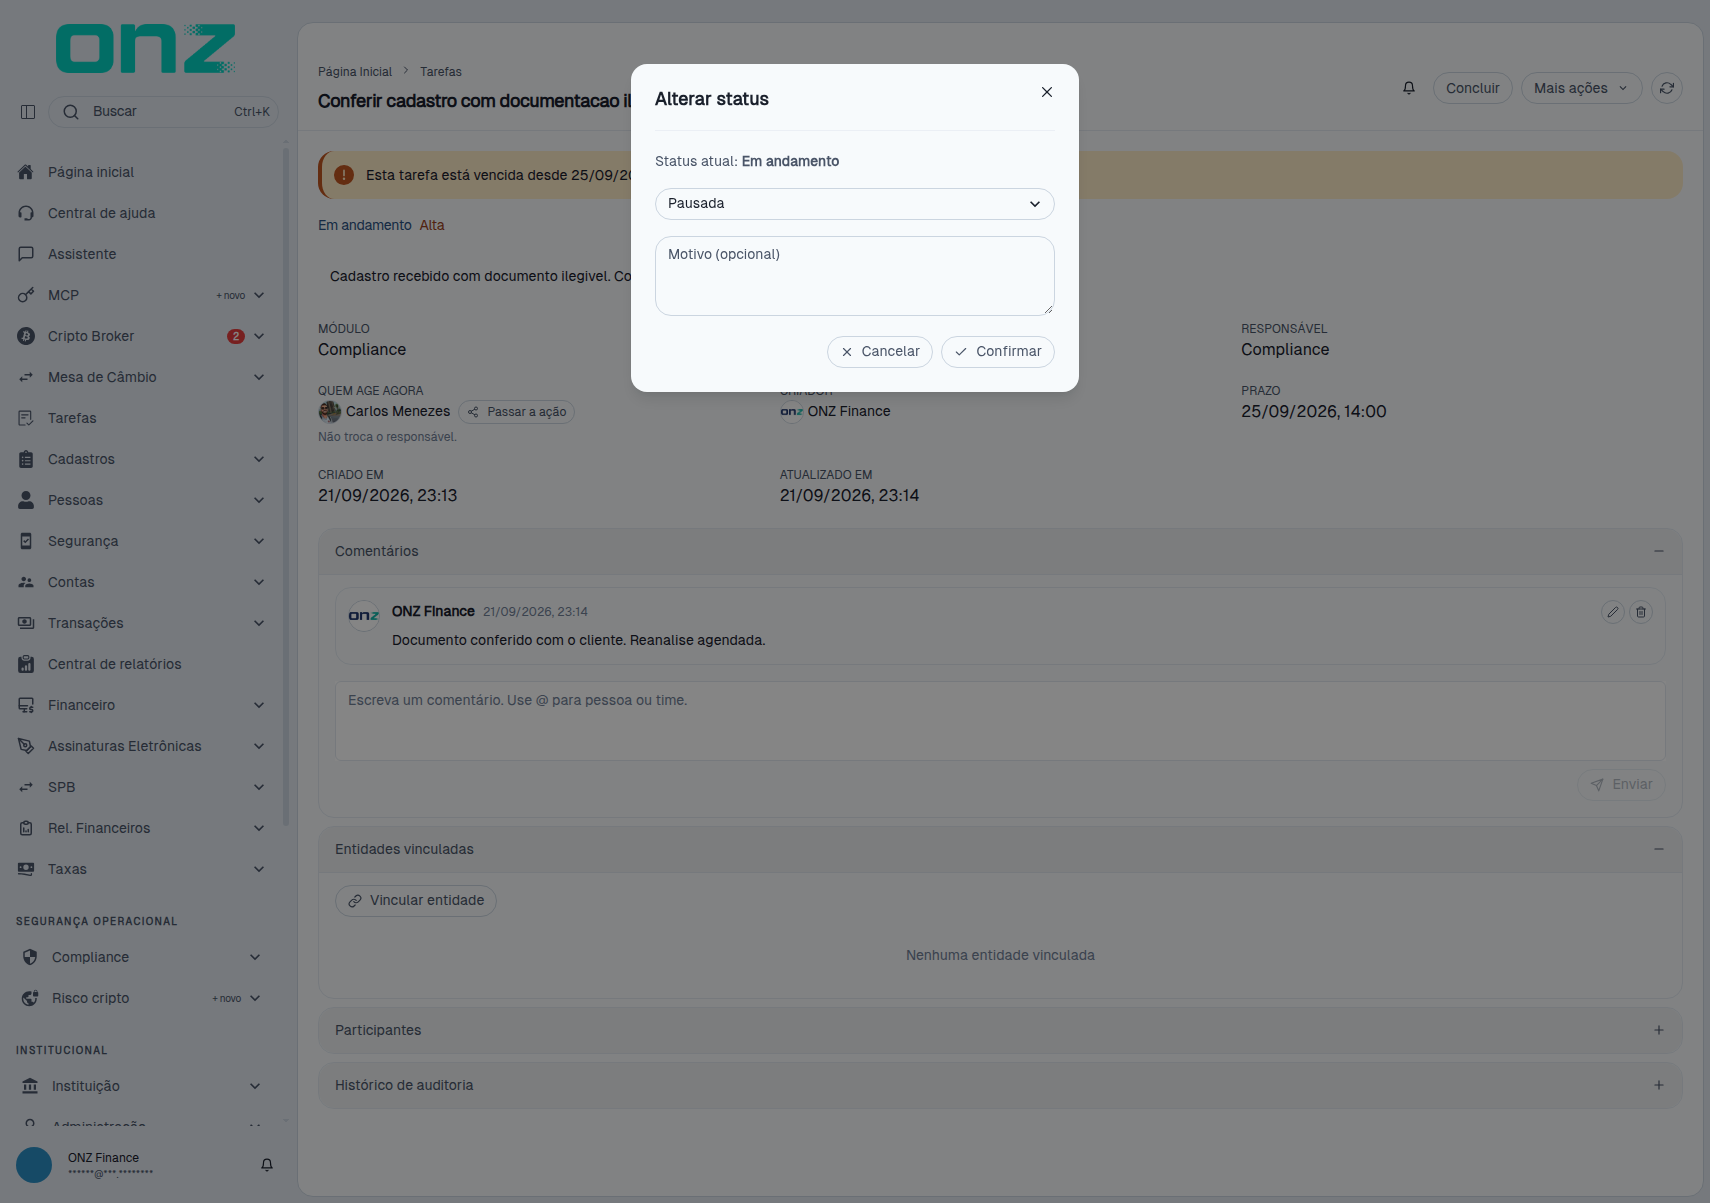Screen dimensions: 1710x1203
Task: Expand the MCP menu chevron
Action: [259, 295]
